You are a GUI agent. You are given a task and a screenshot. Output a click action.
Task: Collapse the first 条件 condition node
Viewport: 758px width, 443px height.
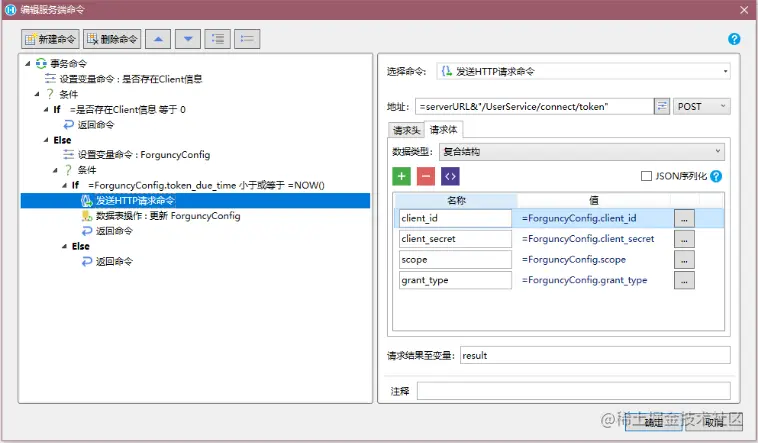click(x=37, y=94)
